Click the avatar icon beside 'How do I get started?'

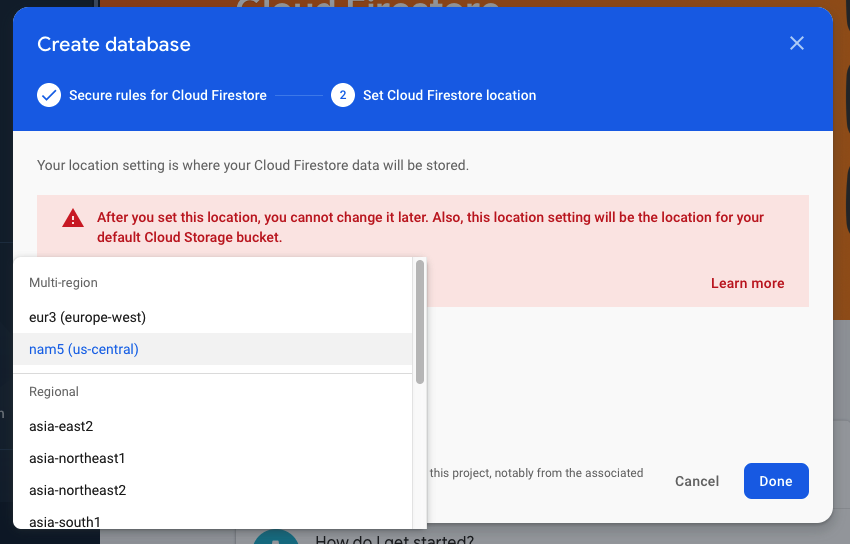click(275, 537)
